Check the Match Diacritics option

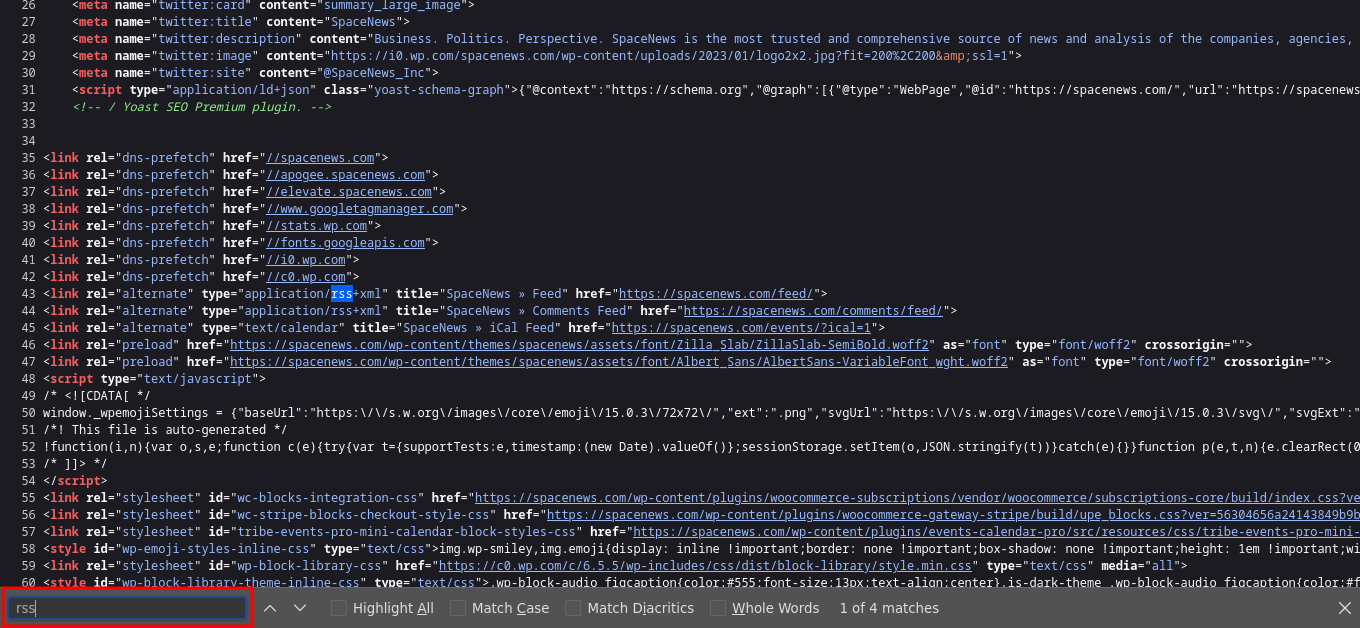pos(573,608)
